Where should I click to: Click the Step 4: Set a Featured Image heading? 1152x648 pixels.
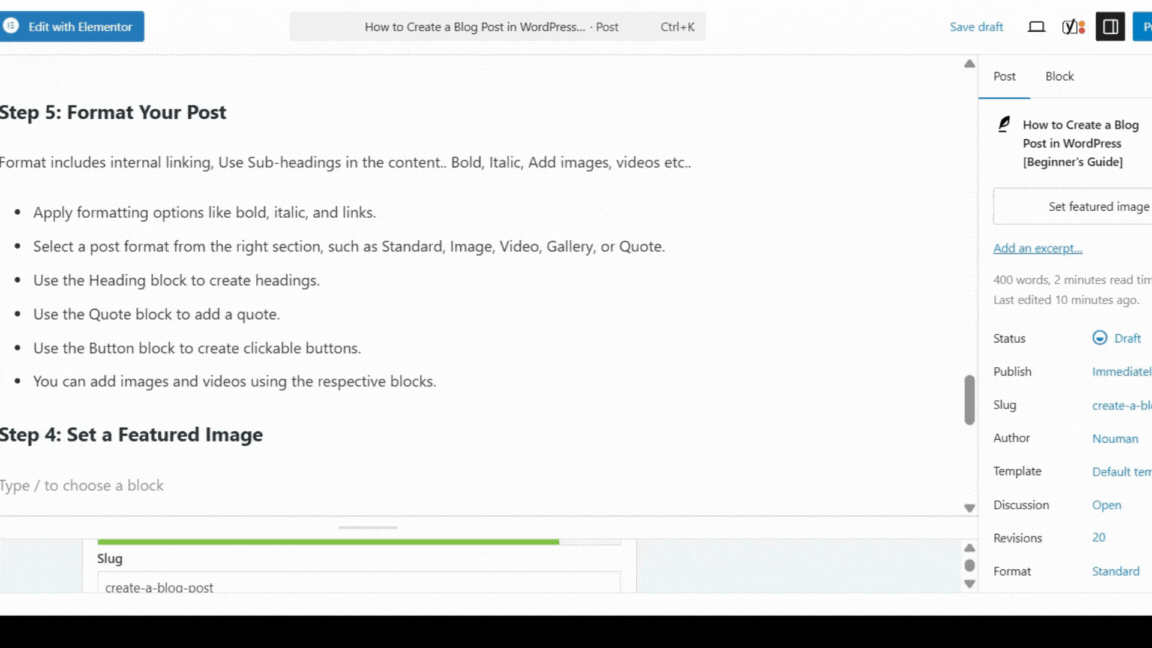coord(132,434)
